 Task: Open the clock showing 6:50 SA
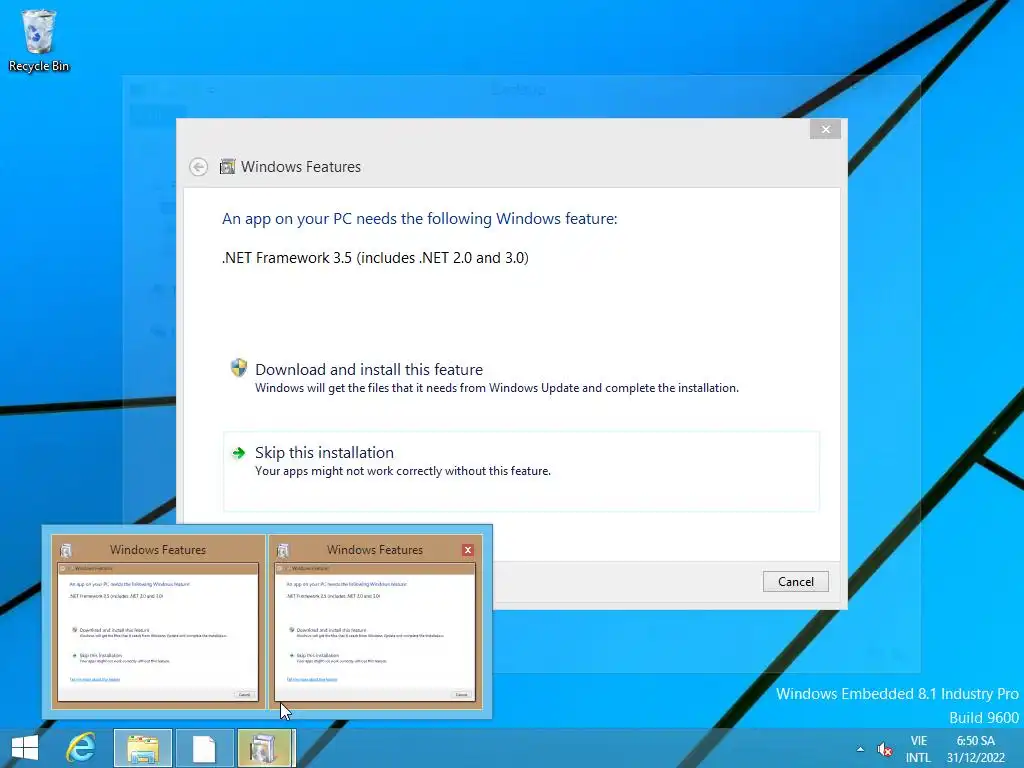[976, 749]
